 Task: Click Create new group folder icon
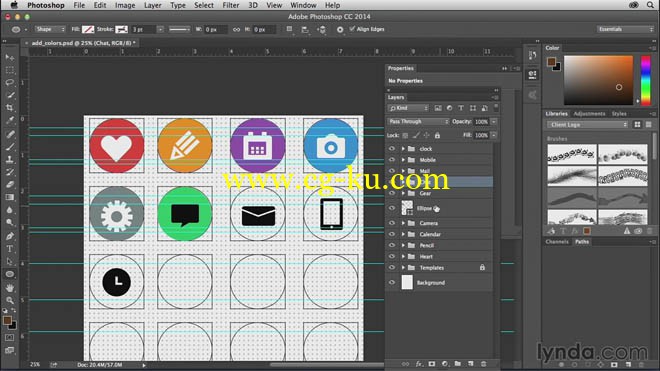[458, 364]
